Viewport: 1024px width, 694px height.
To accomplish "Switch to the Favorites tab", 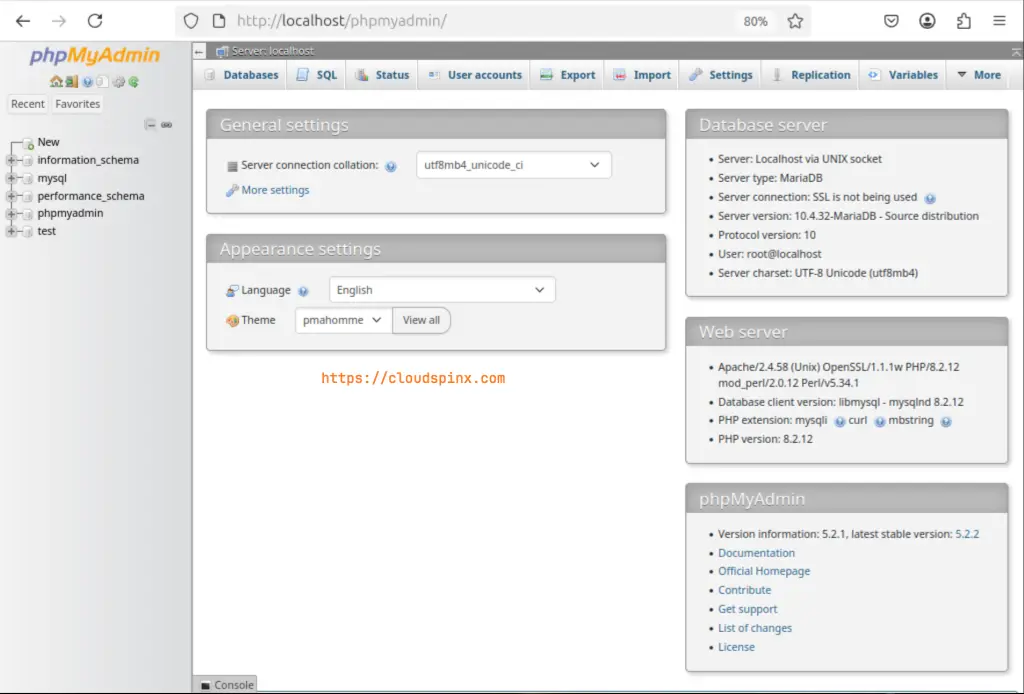I will (77, 103).
